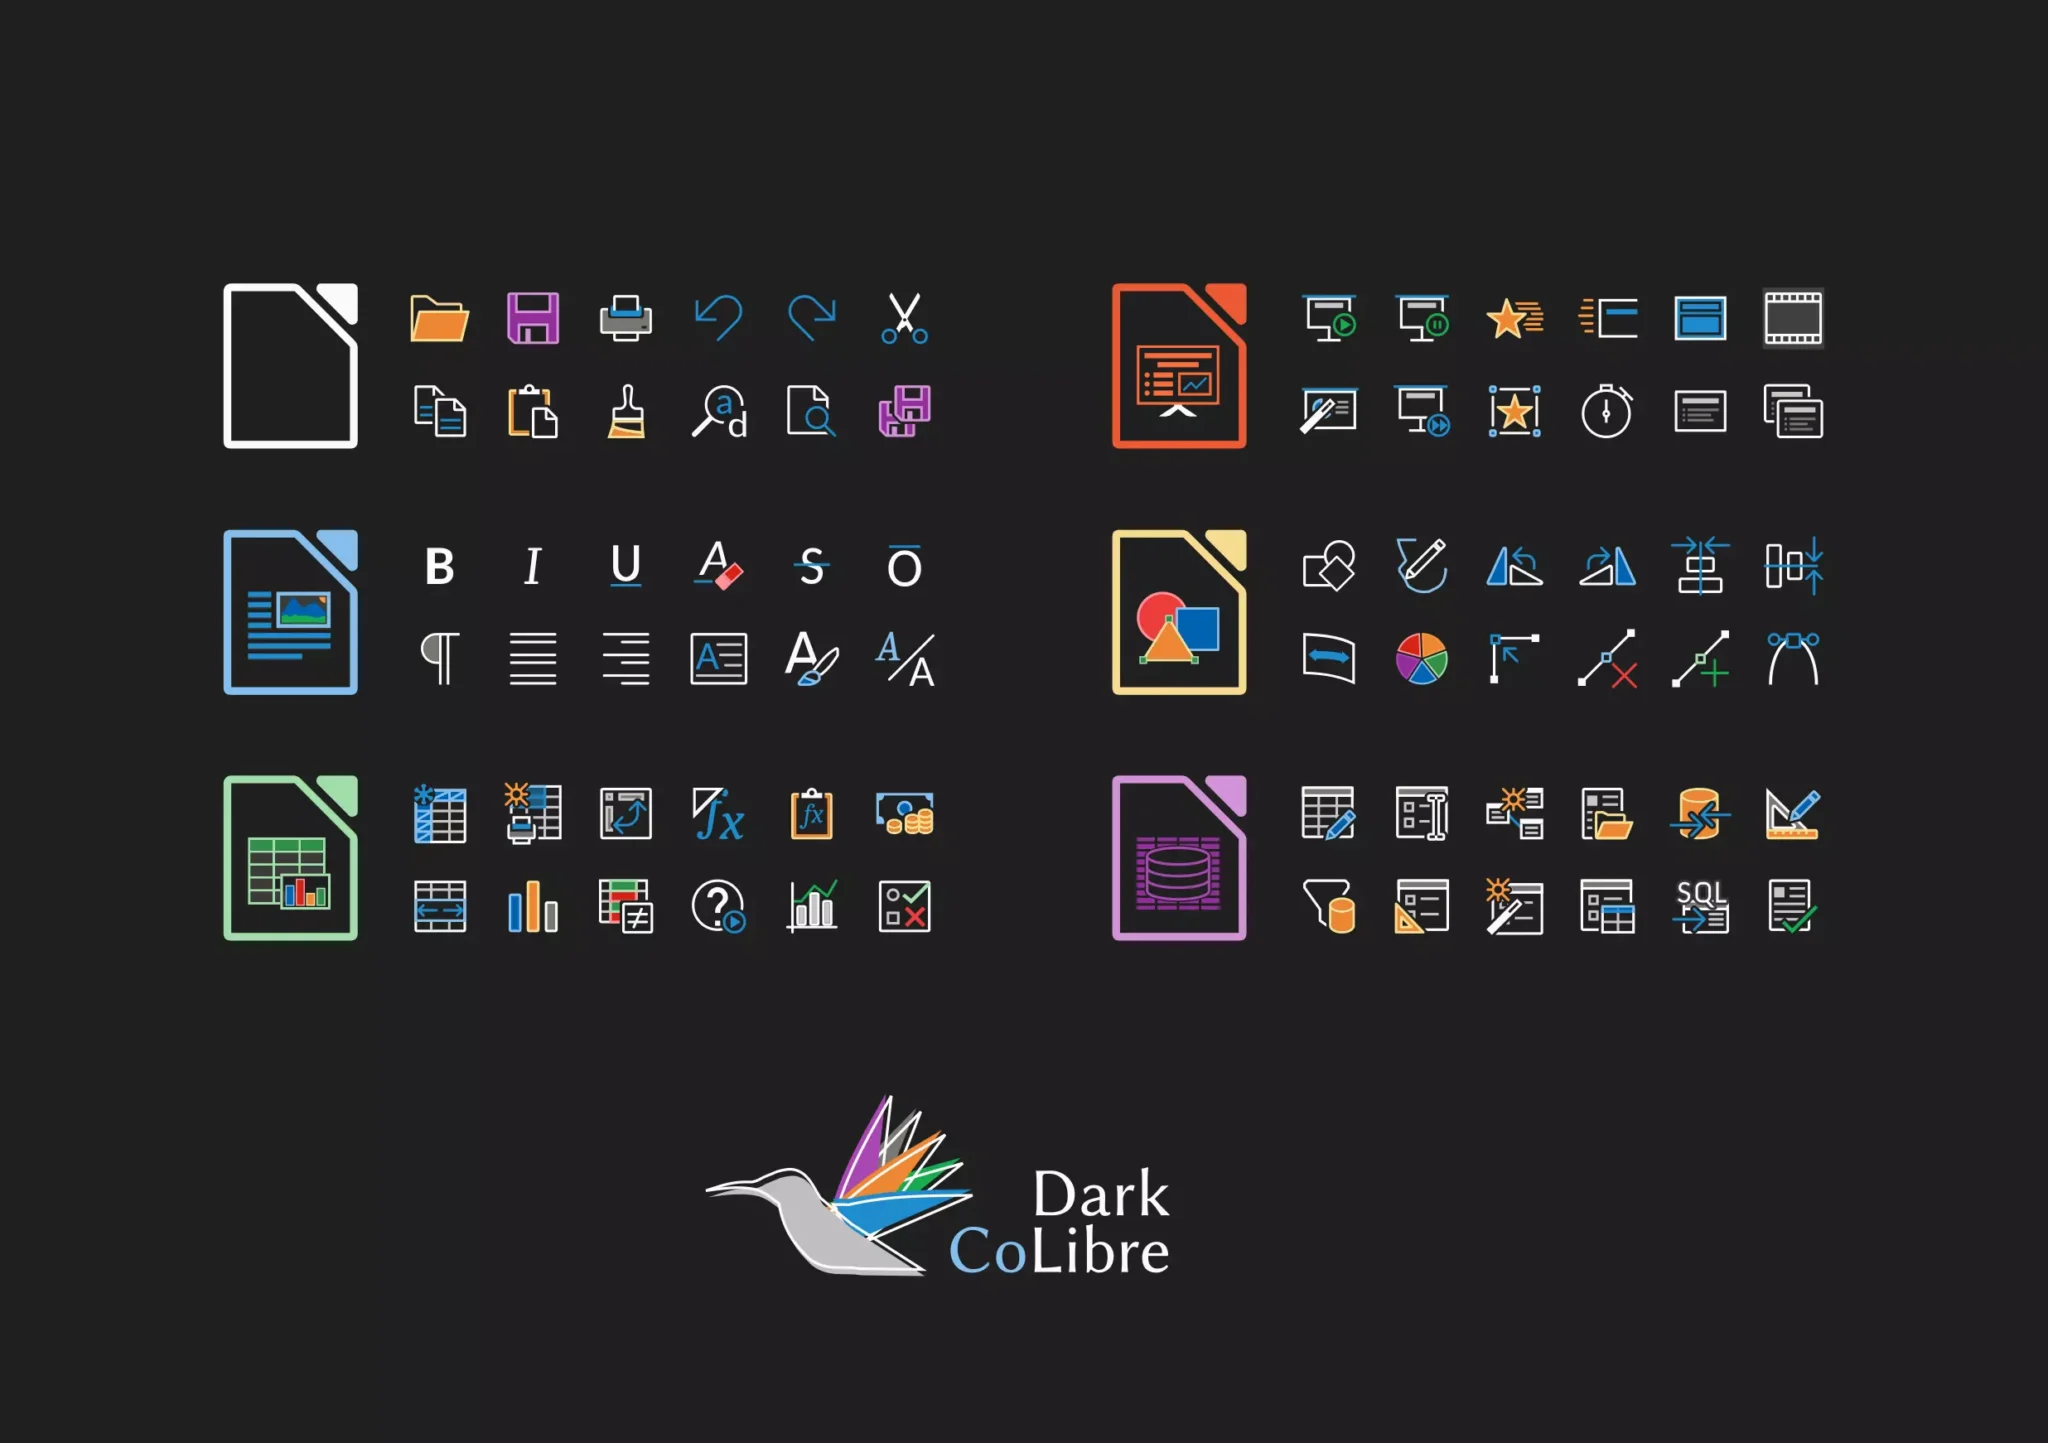Select the bar chart with green trend line icon

click(x=812, y=906)
